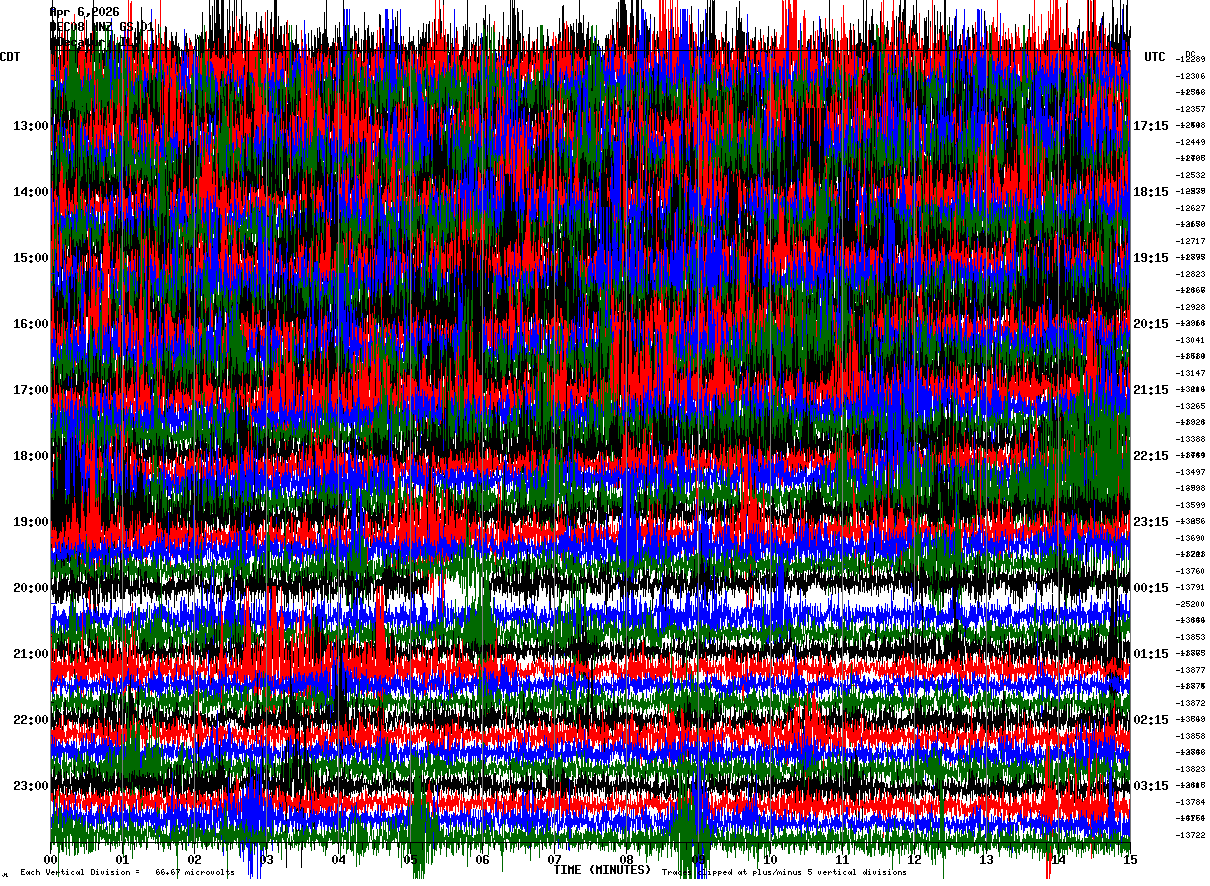Click the 18:00 CDT time label
Viewport: 1210px width, 886px height.
point(30,456)
